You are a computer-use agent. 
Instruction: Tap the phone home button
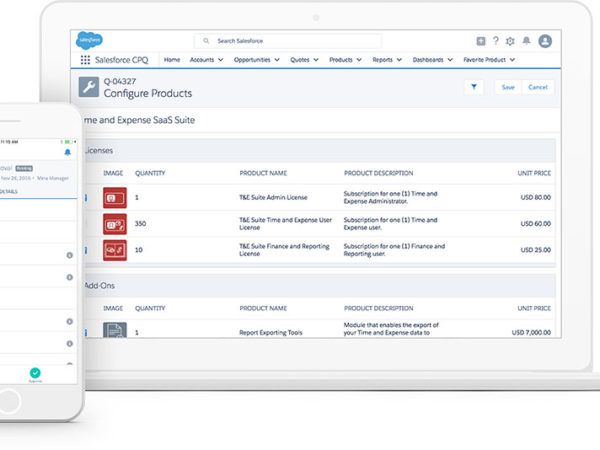click(8, 401)
